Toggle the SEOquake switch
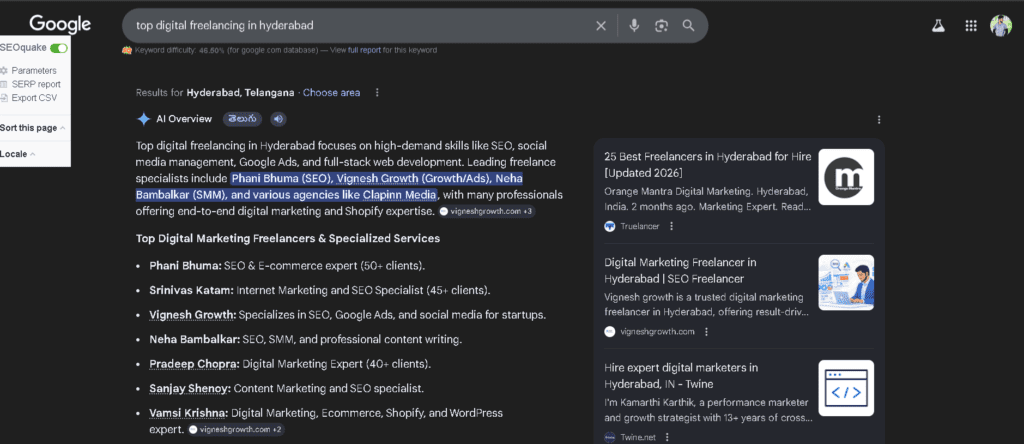 click(59, 48)
